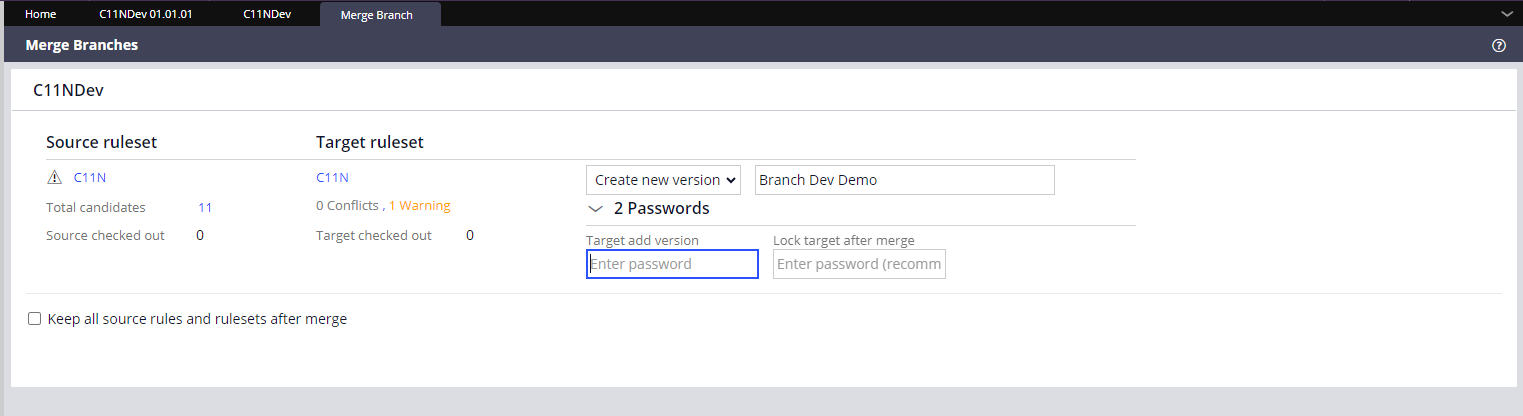This screenshot has width=1523, height=416.
Task: Open the source ruleset C11N link
Action: coord(90,178)
